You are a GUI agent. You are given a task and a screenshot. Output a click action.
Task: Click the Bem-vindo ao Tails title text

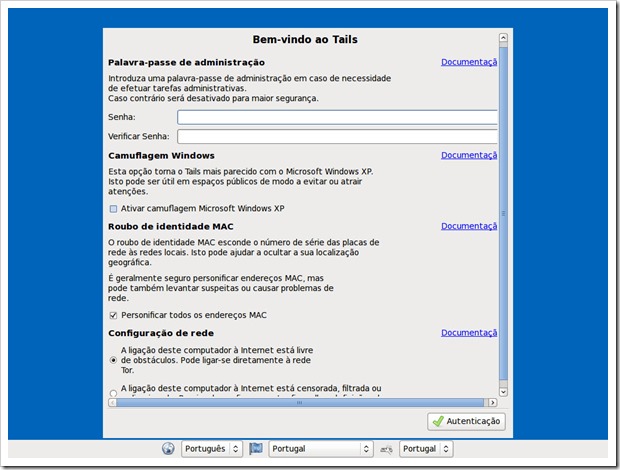(x=305, y=40)
